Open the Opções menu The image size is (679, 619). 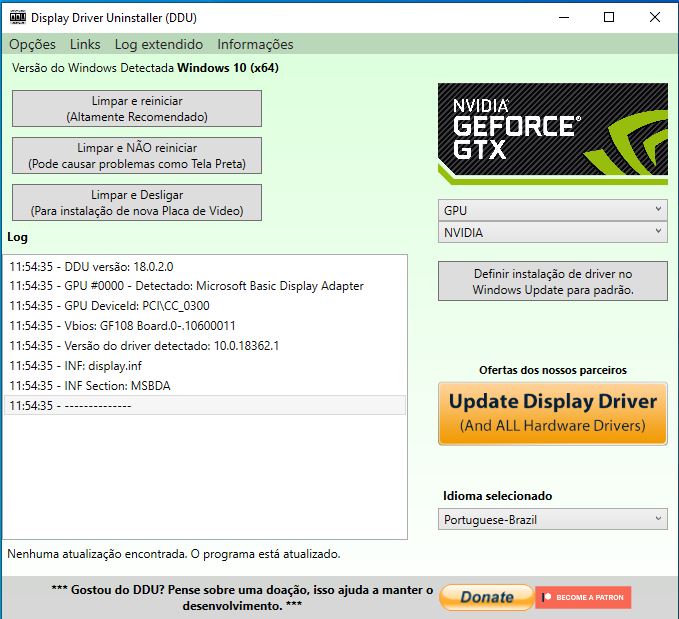click(x=32, y=44)
